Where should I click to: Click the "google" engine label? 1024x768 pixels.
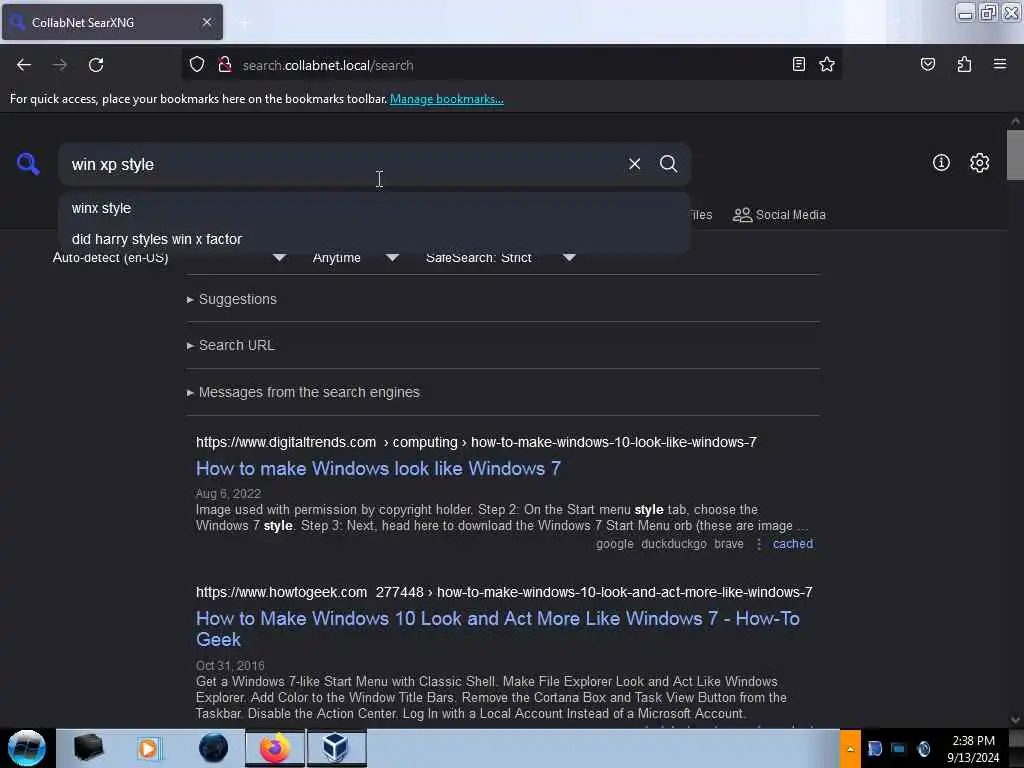point(615,543)
